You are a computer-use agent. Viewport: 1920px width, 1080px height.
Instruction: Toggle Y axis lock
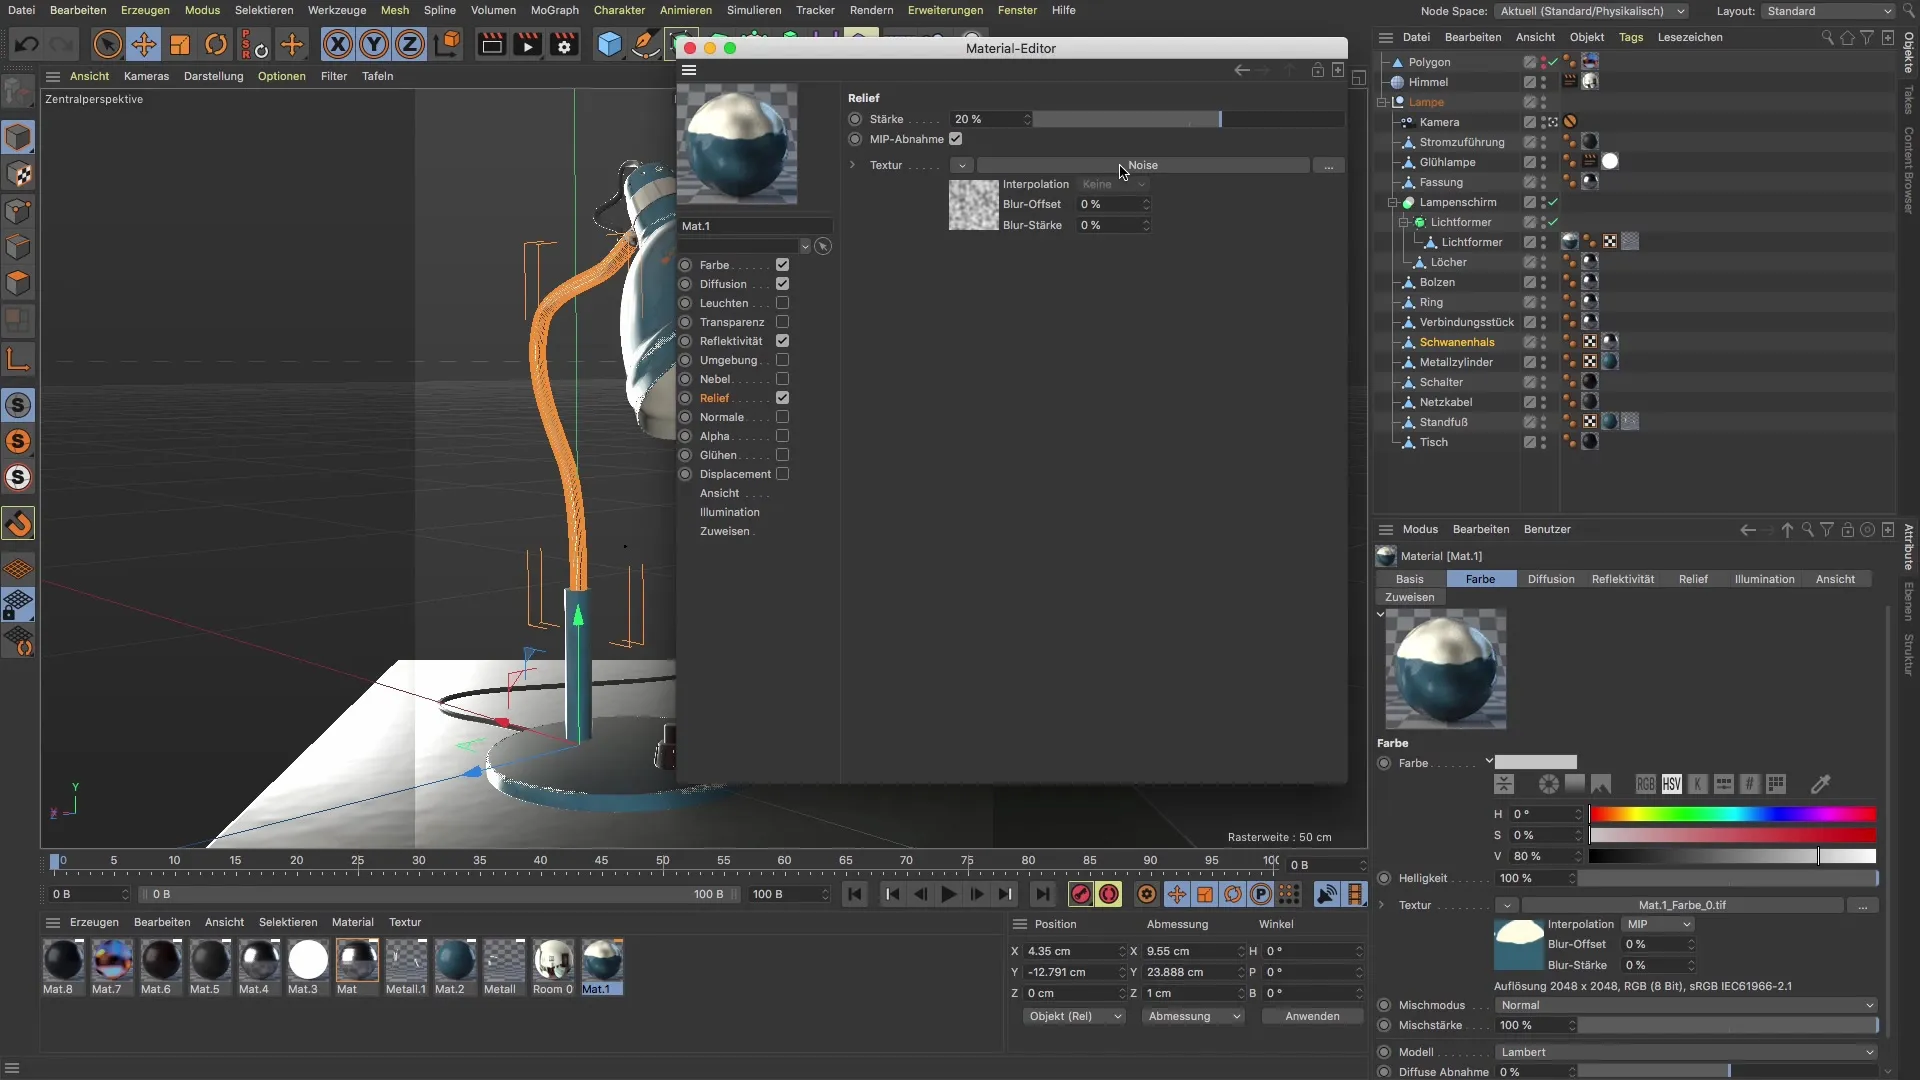(x=374, y=44)
